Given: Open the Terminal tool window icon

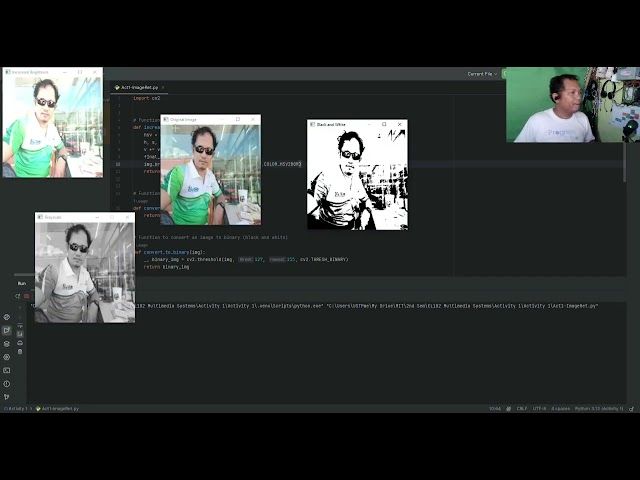Looking at the screenshot, I should pos(7,371).
